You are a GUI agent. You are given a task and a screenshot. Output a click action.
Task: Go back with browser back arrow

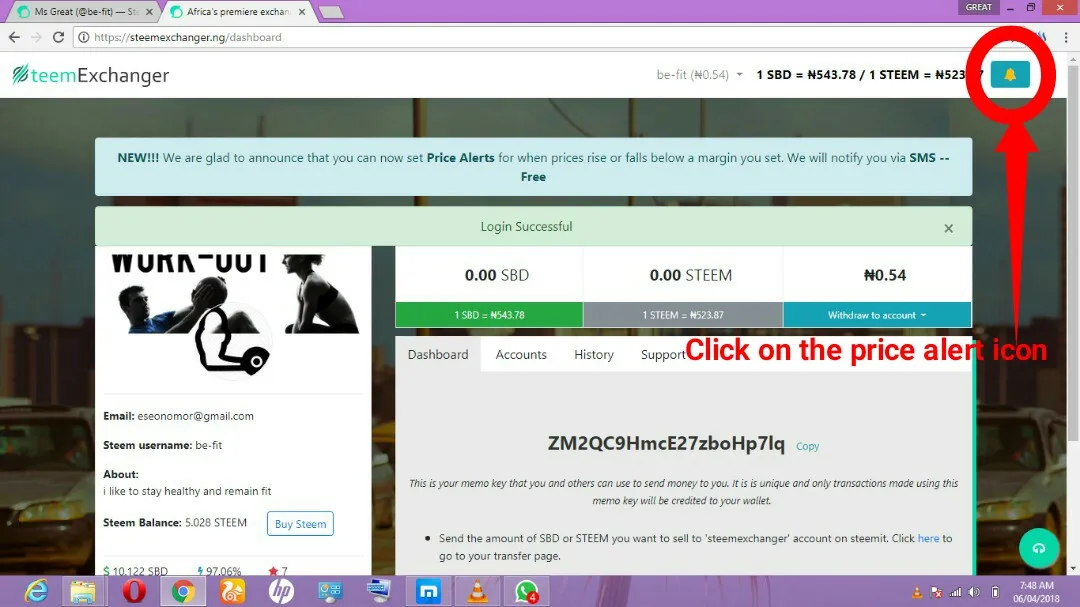tap(14, 37)
